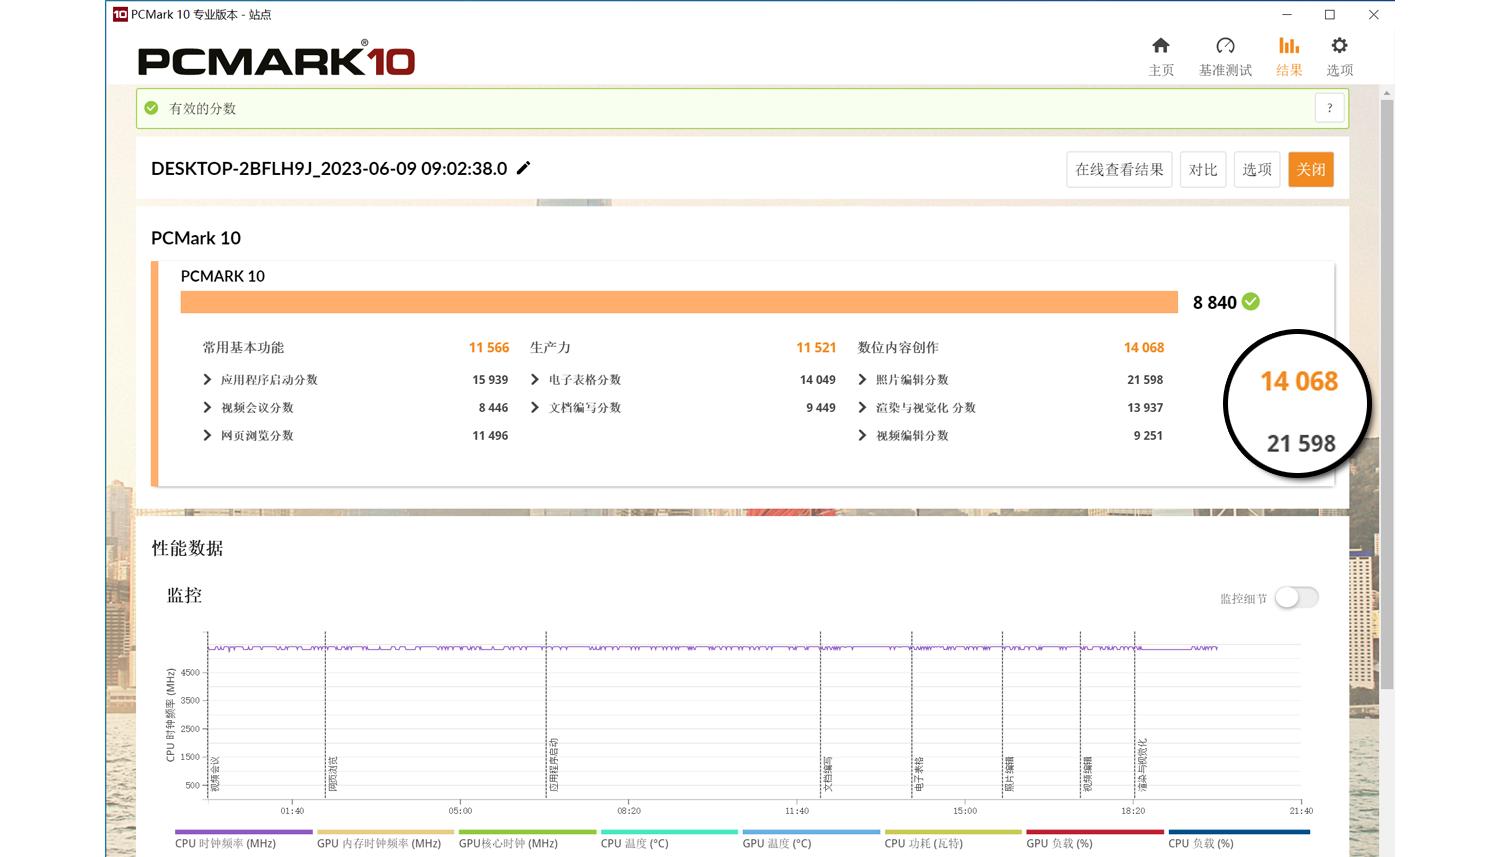Click the PCMark 10 icon in the title bar
This screenshot has width=1500, height=857.
pos(118,14)
